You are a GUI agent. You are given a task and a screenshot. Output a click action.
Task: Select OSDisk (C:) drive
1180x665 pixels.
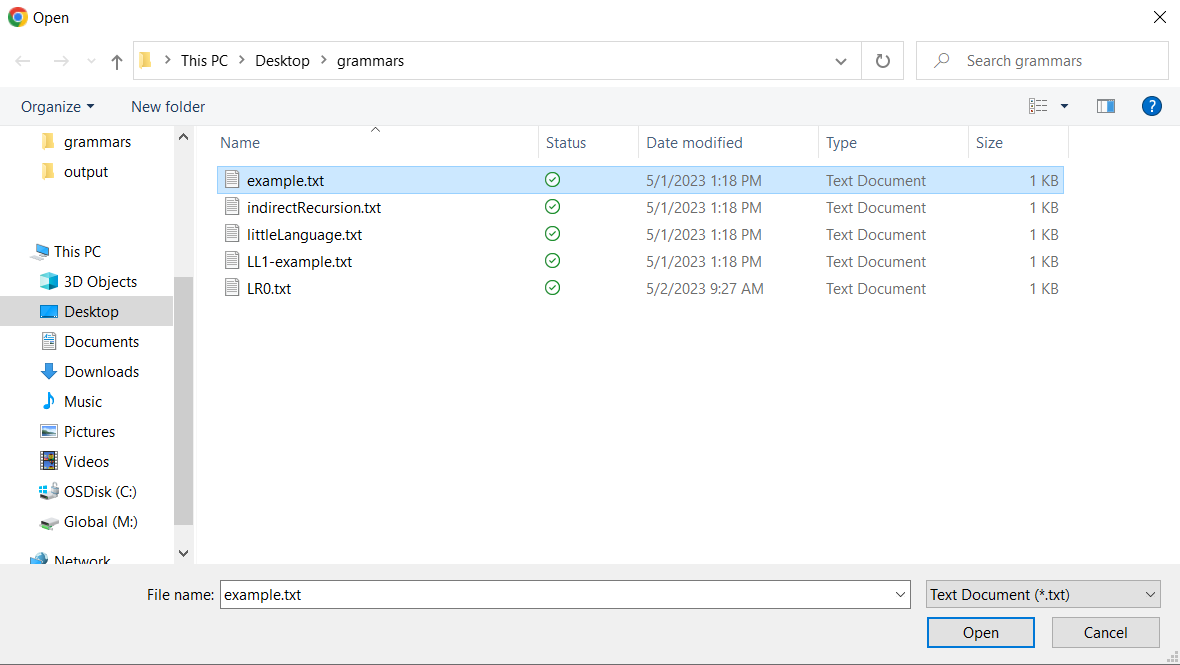tap(99, 492)
